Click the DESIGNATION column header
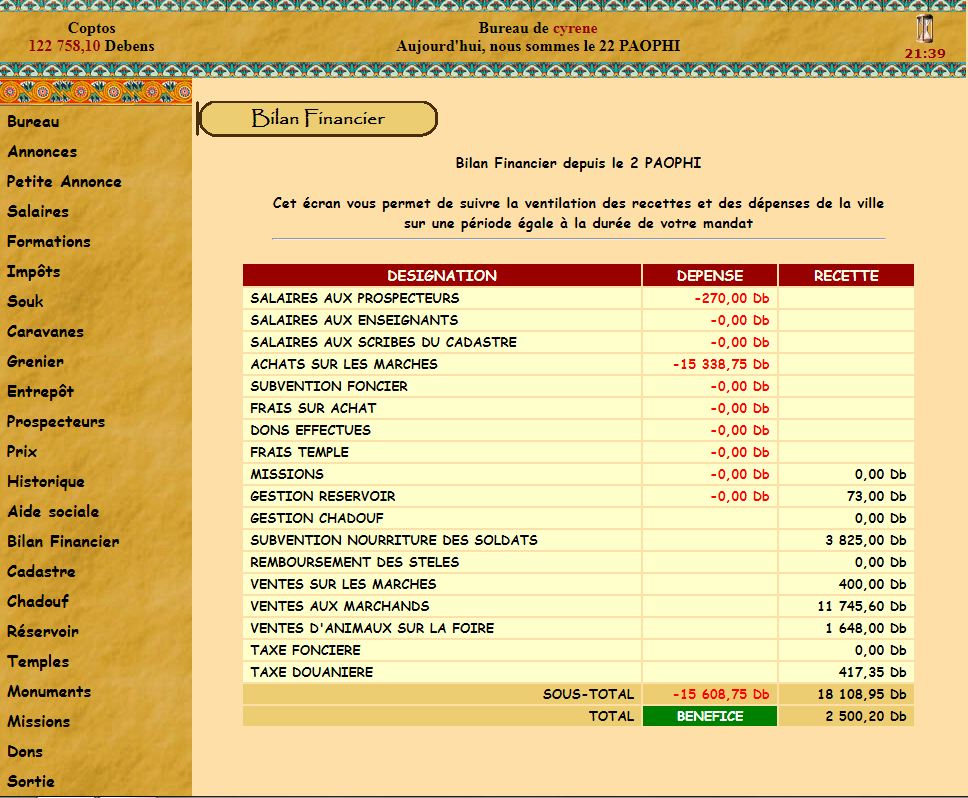 [442, 276]
